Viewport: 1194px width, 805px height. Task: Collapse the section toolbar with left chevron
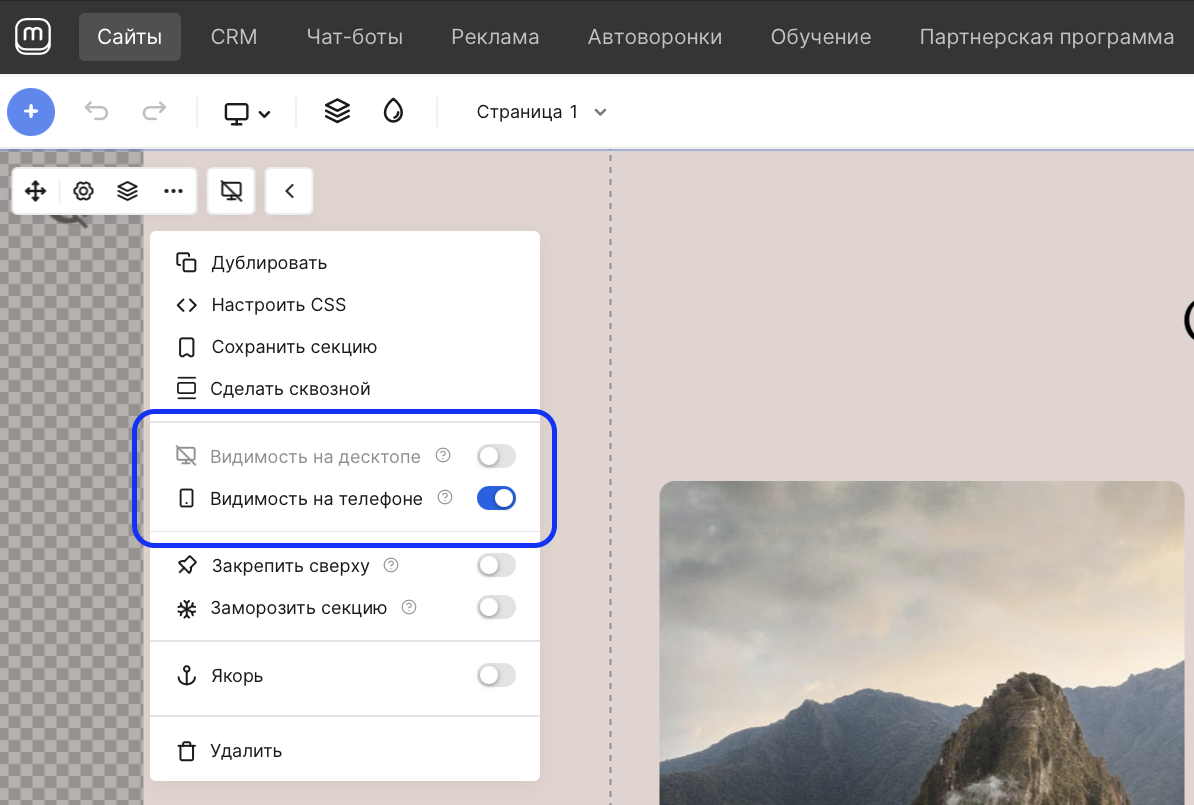(x=289, y=190)
